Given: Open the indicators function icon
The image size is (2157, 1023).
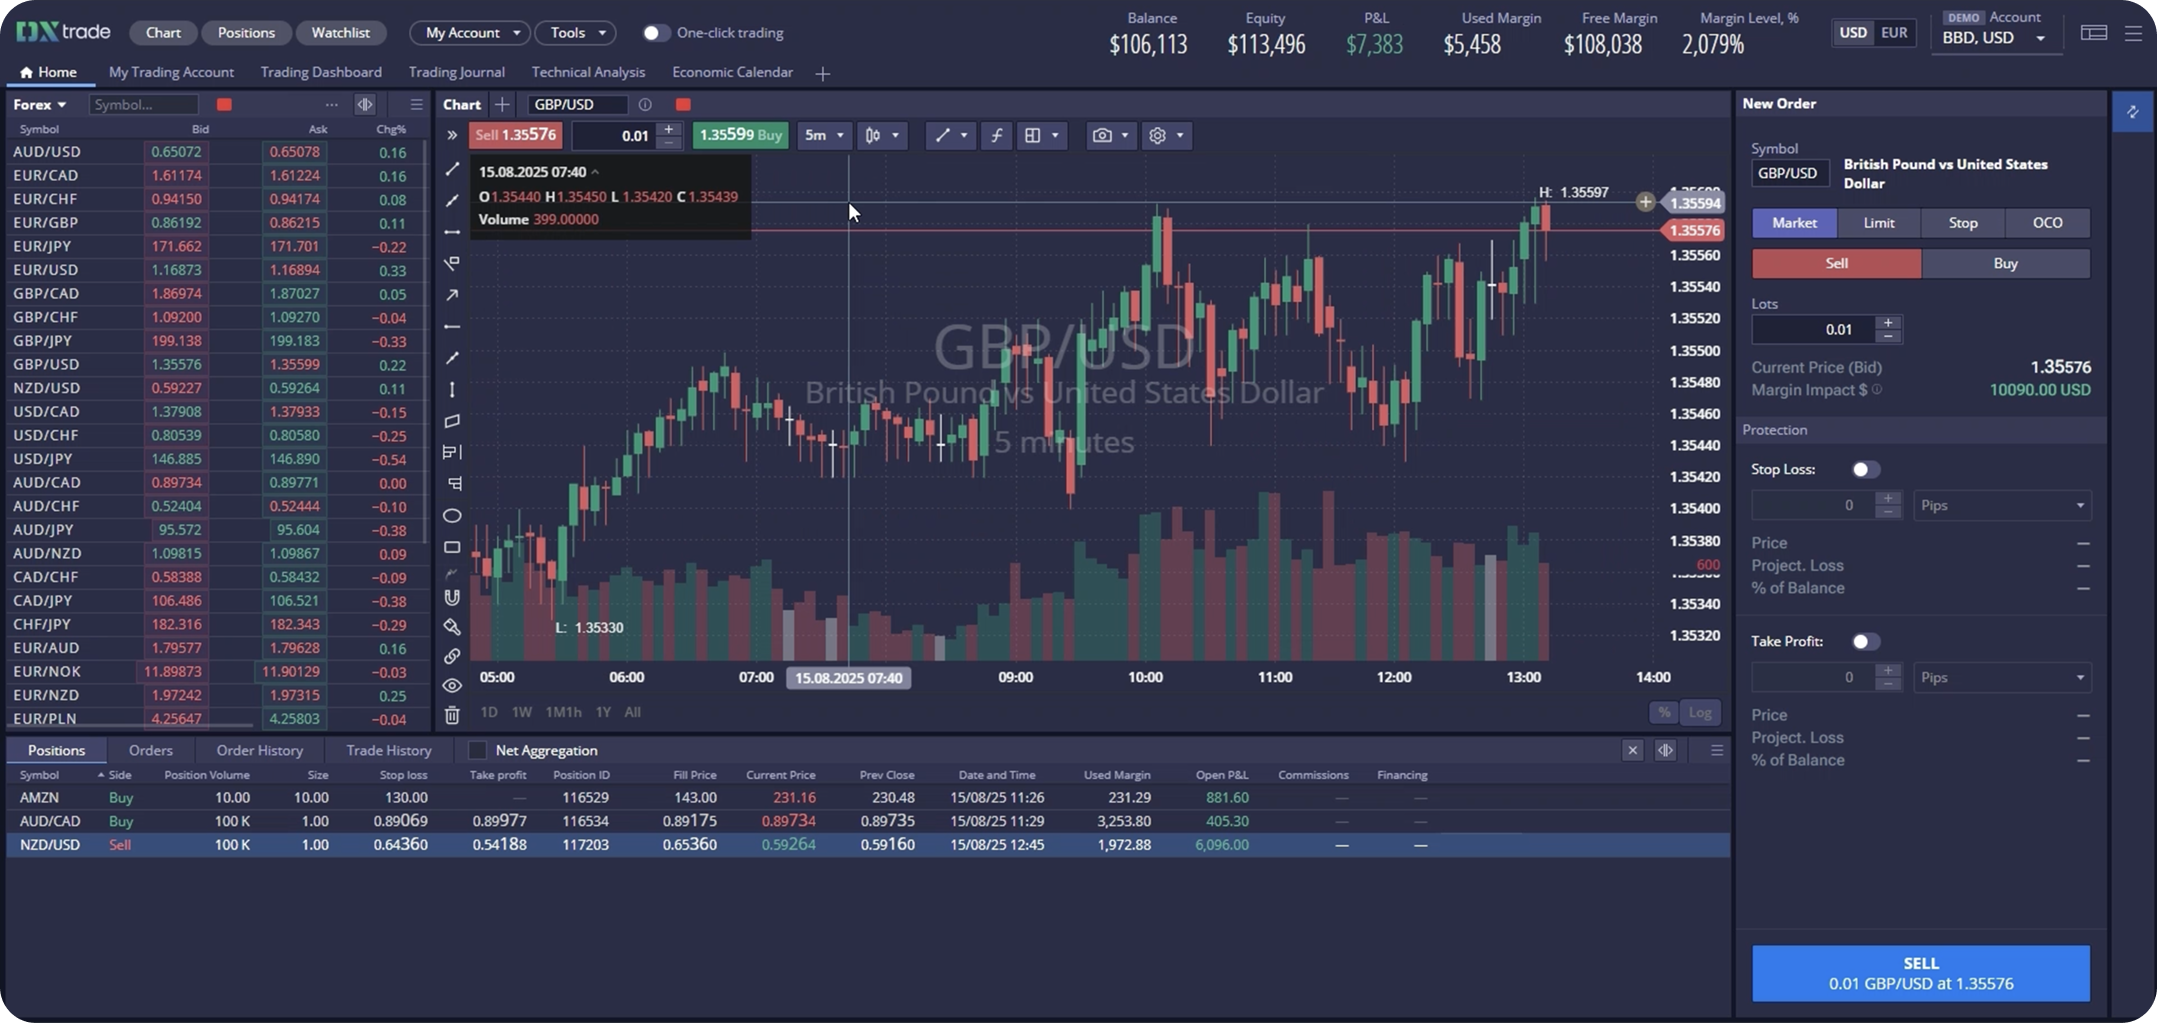Looking at the screenshot, I should pyautogui.click(x=996, y=136).
